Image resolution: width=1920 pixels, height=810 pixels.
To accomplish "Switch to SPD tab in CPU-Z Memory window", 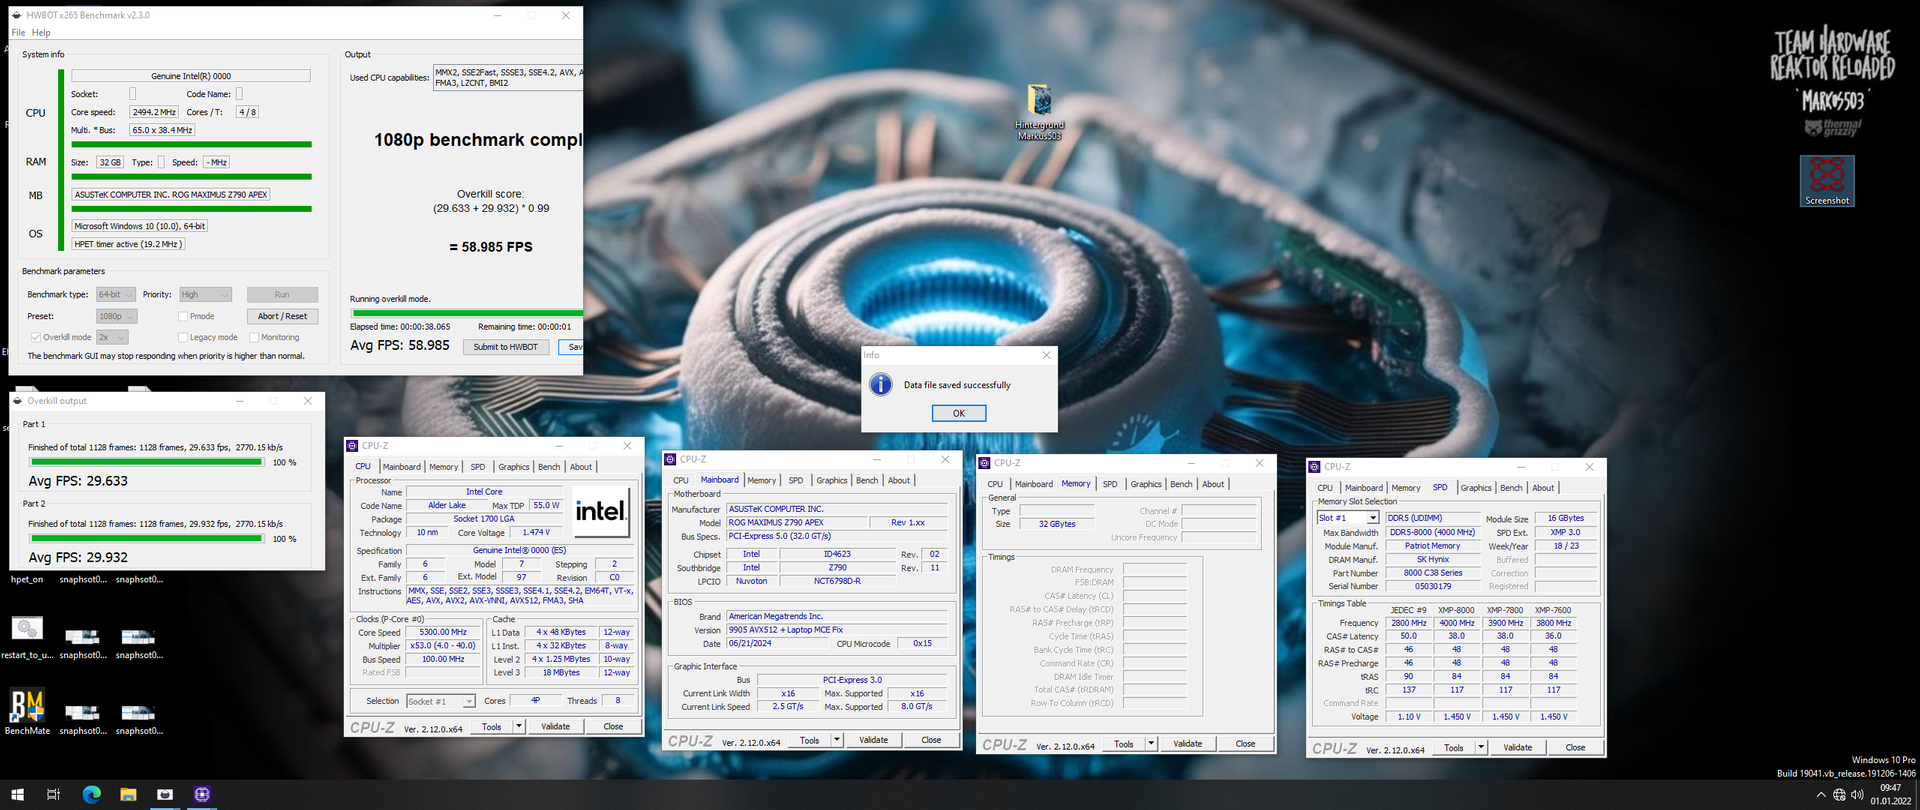I will 1110,485.
